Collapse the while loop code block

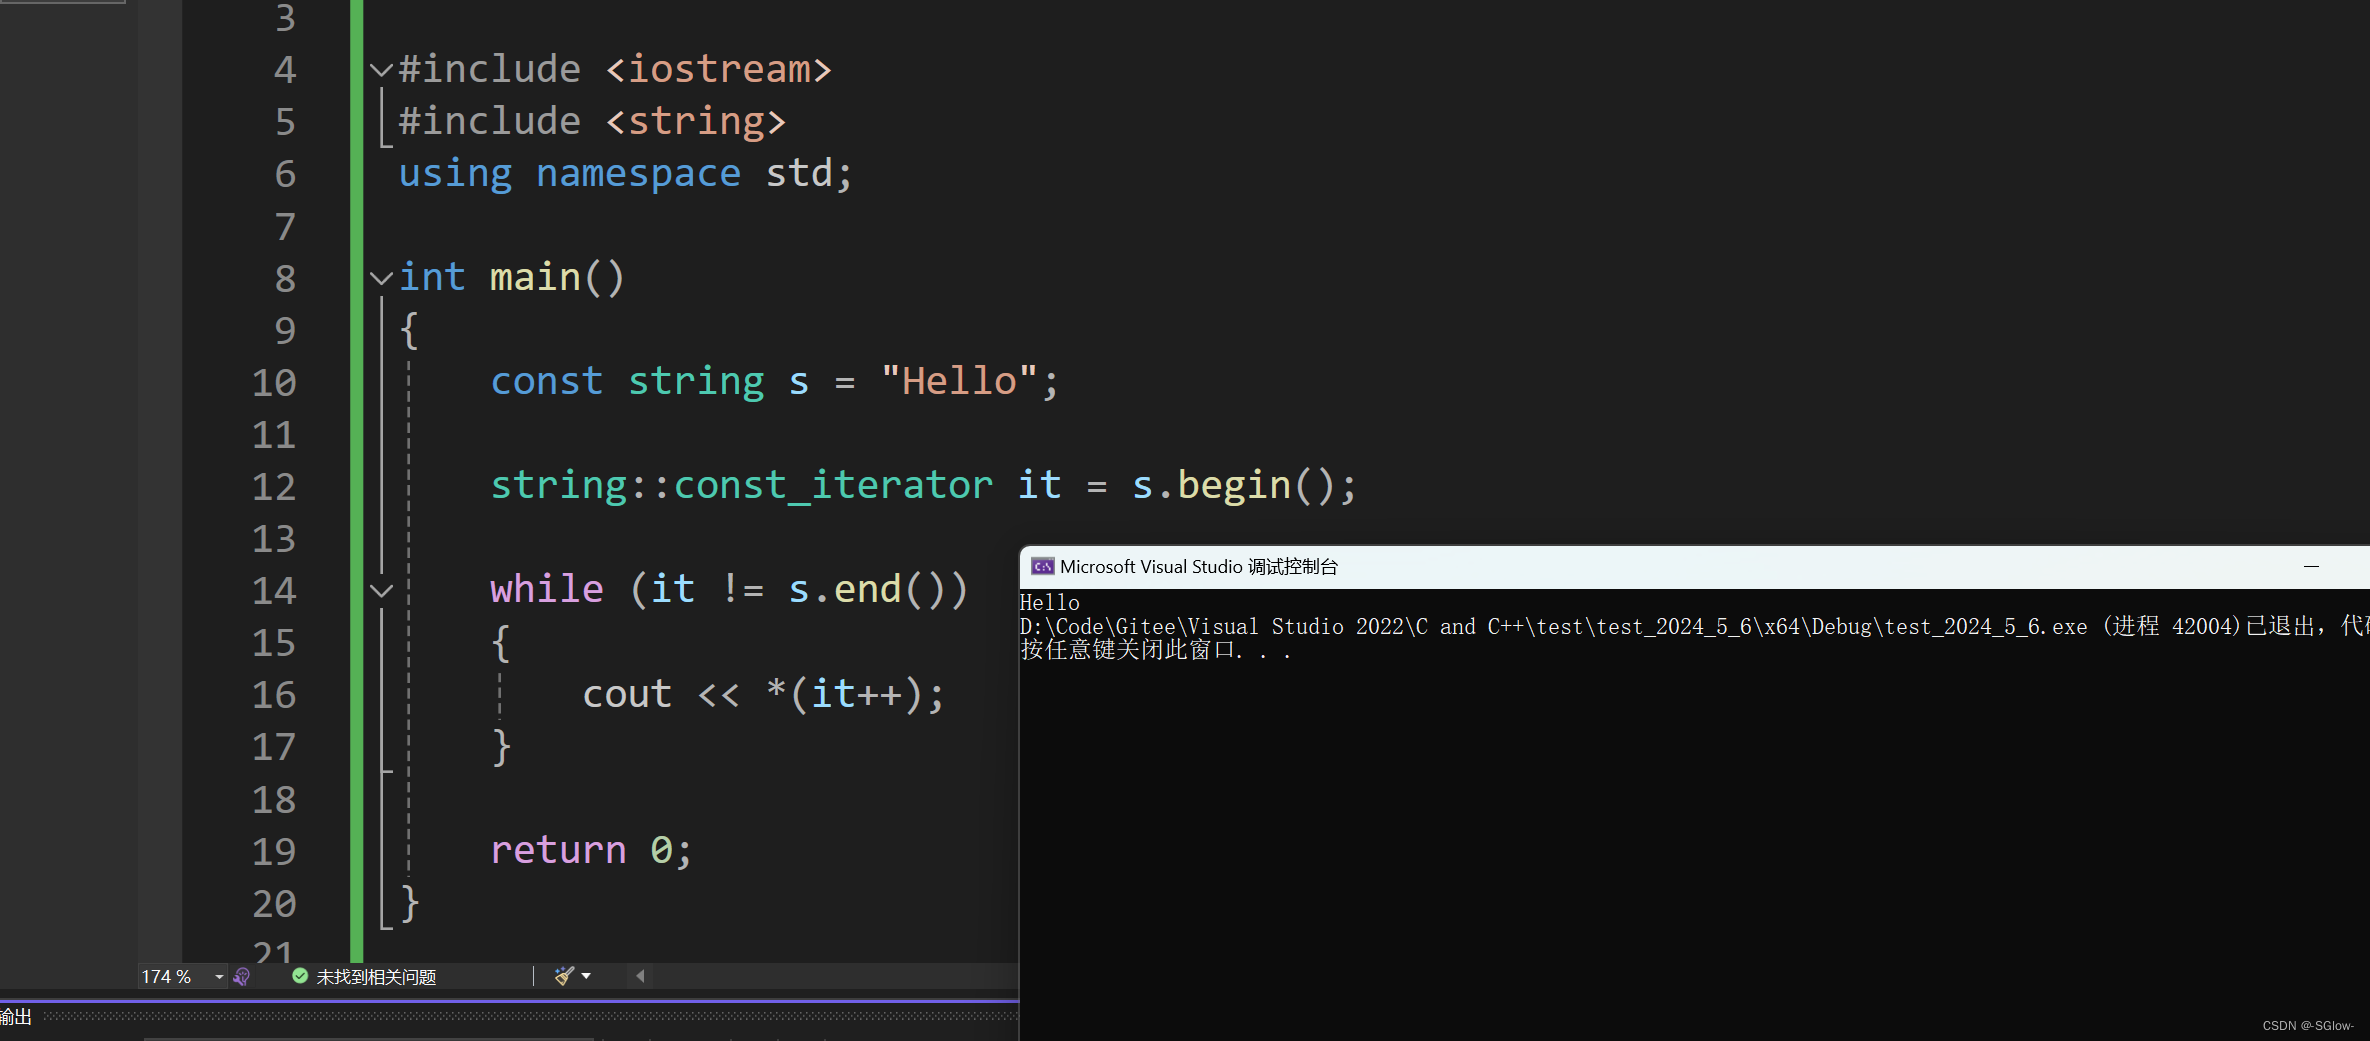tap(381, 589)
